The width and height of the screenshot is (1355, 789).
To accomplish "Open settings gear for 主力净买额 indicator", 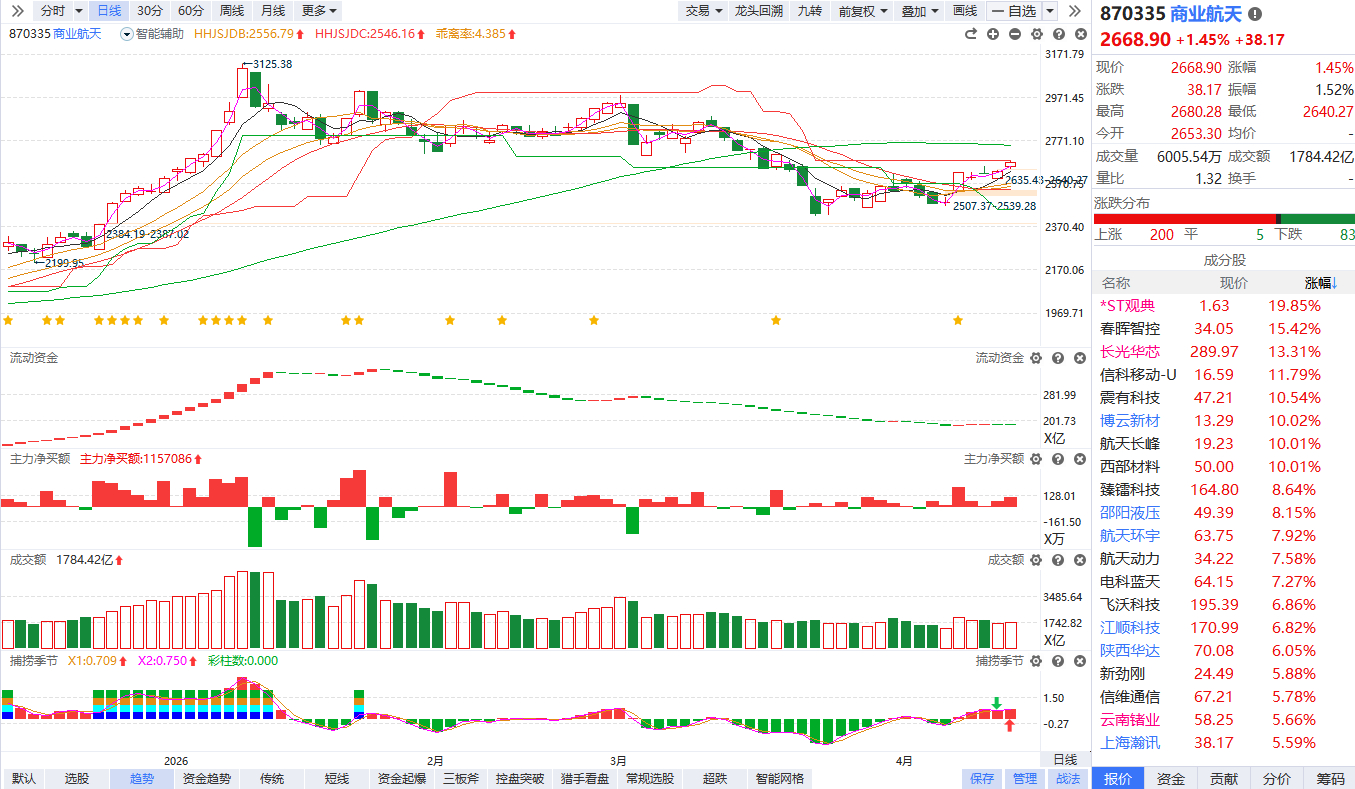I will pyautogui.click(x=1036, y=459).
